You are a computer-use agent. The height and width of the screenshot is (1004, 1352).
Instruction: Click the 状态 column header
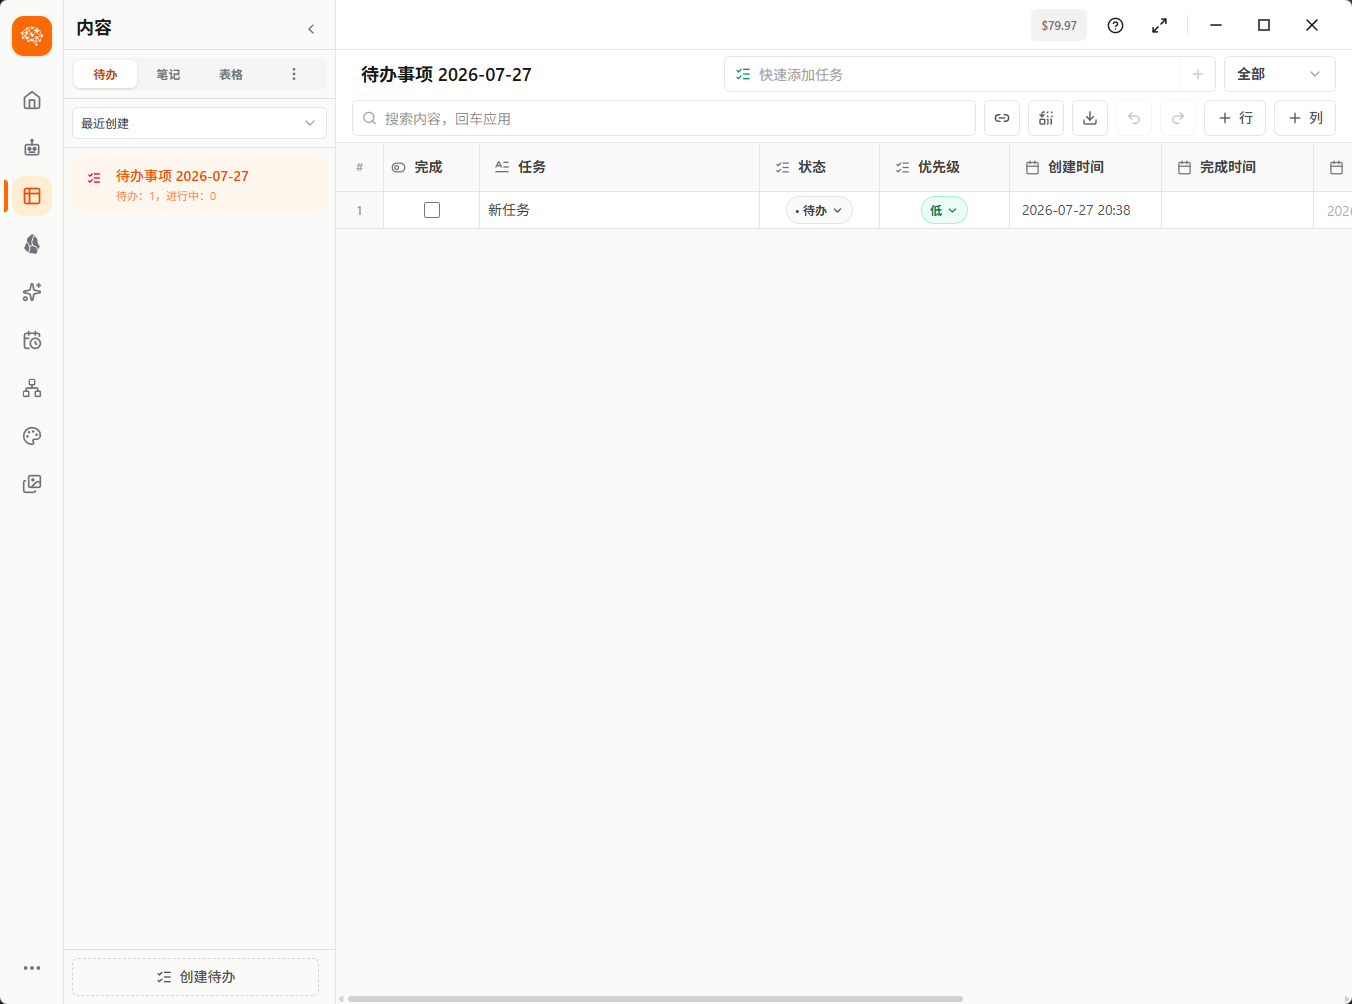[820, 167]
